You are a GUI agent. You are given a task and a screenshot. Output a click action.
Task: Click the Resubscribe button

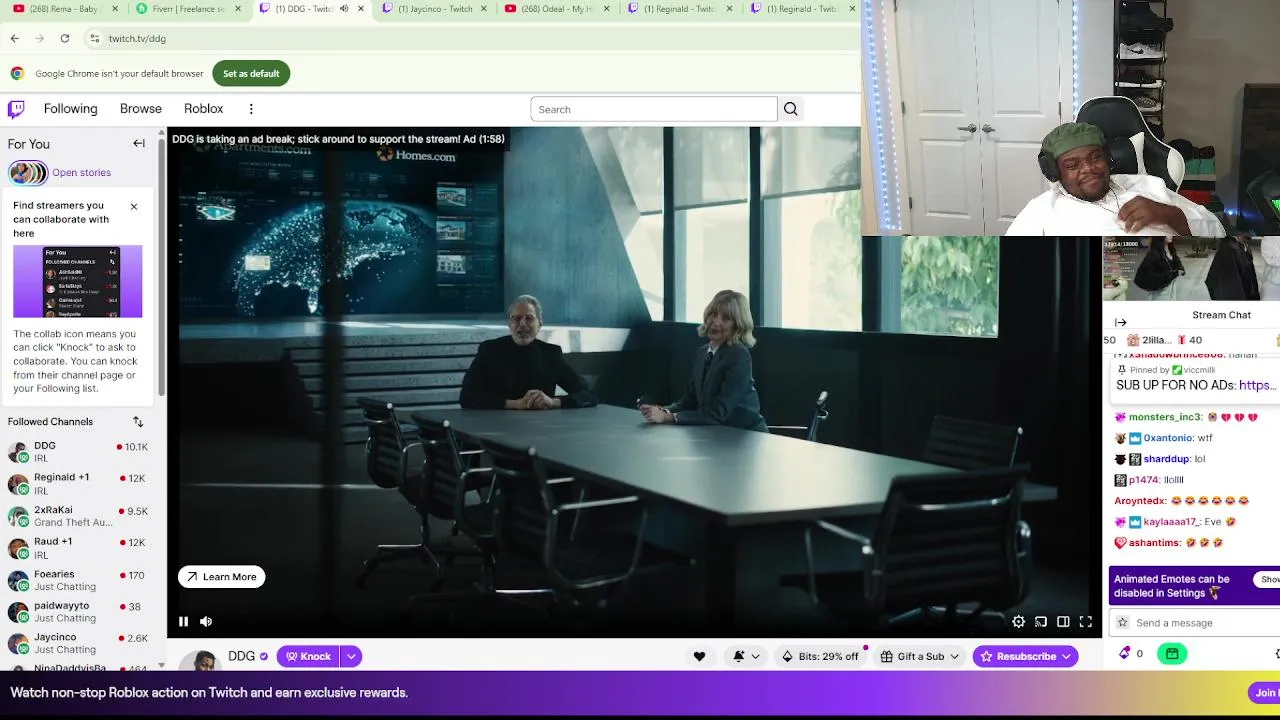[1025, 657]
